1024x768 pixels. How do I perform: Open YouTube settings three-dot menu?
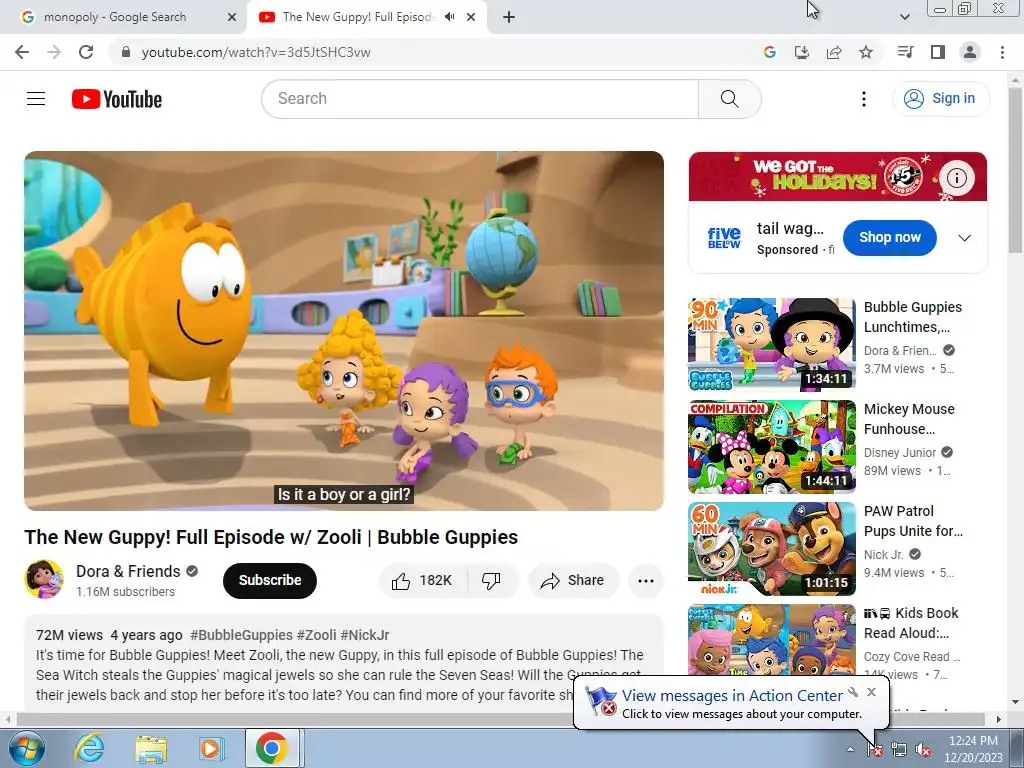pyautogui.click(x=864, y=99)
